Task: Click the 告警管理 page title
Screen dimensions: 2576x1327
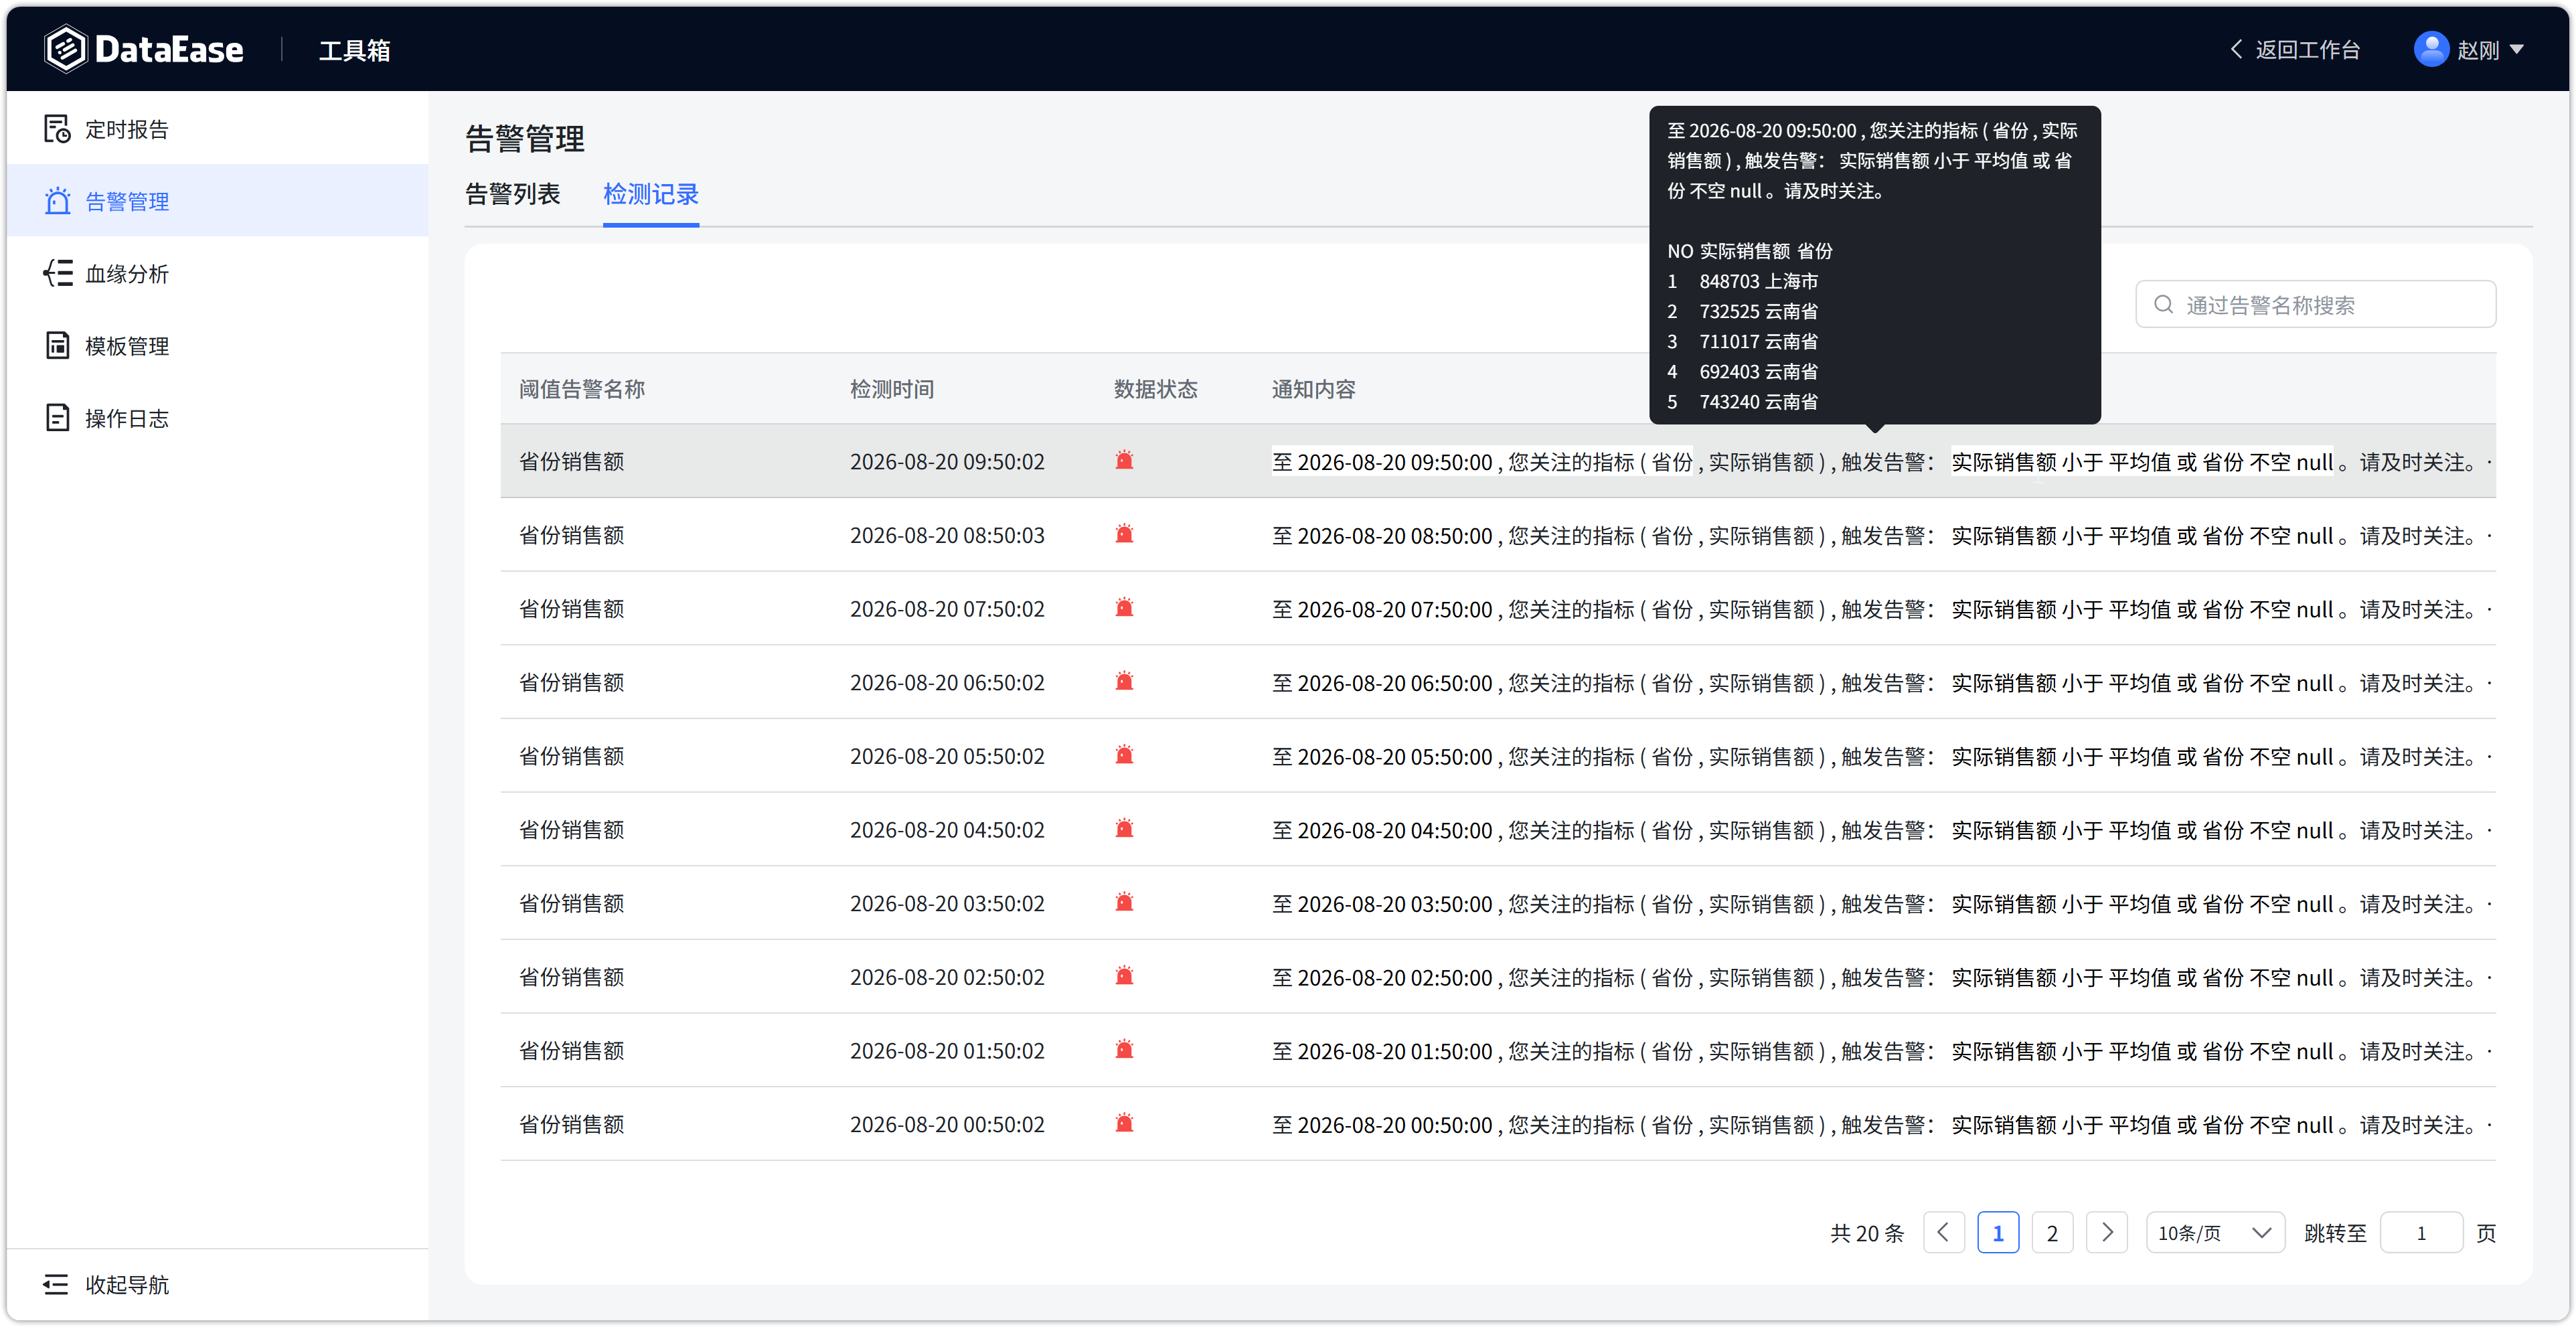Action: tap(525, 138)
